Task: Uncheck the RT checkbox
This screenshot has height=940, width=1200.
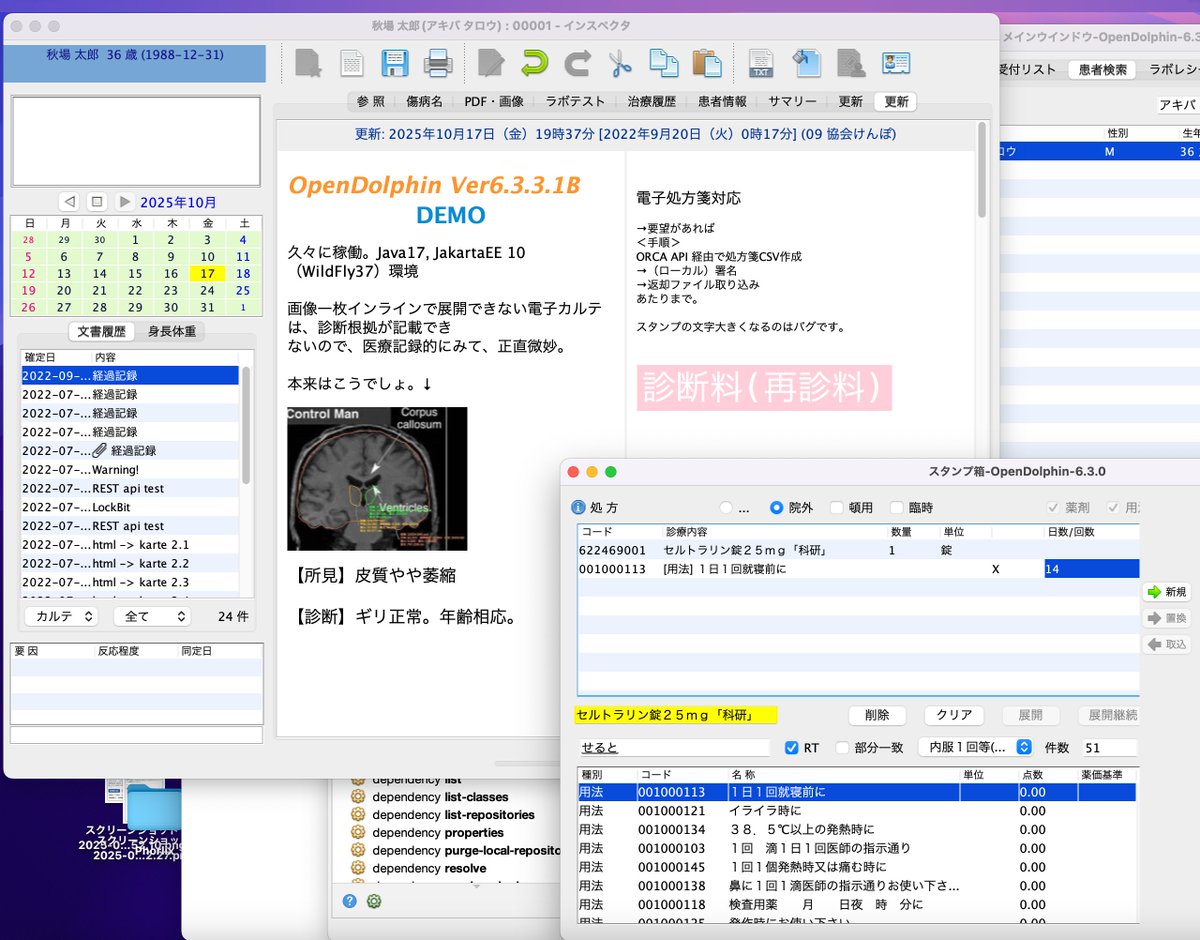Action: (x=792, y=748)
